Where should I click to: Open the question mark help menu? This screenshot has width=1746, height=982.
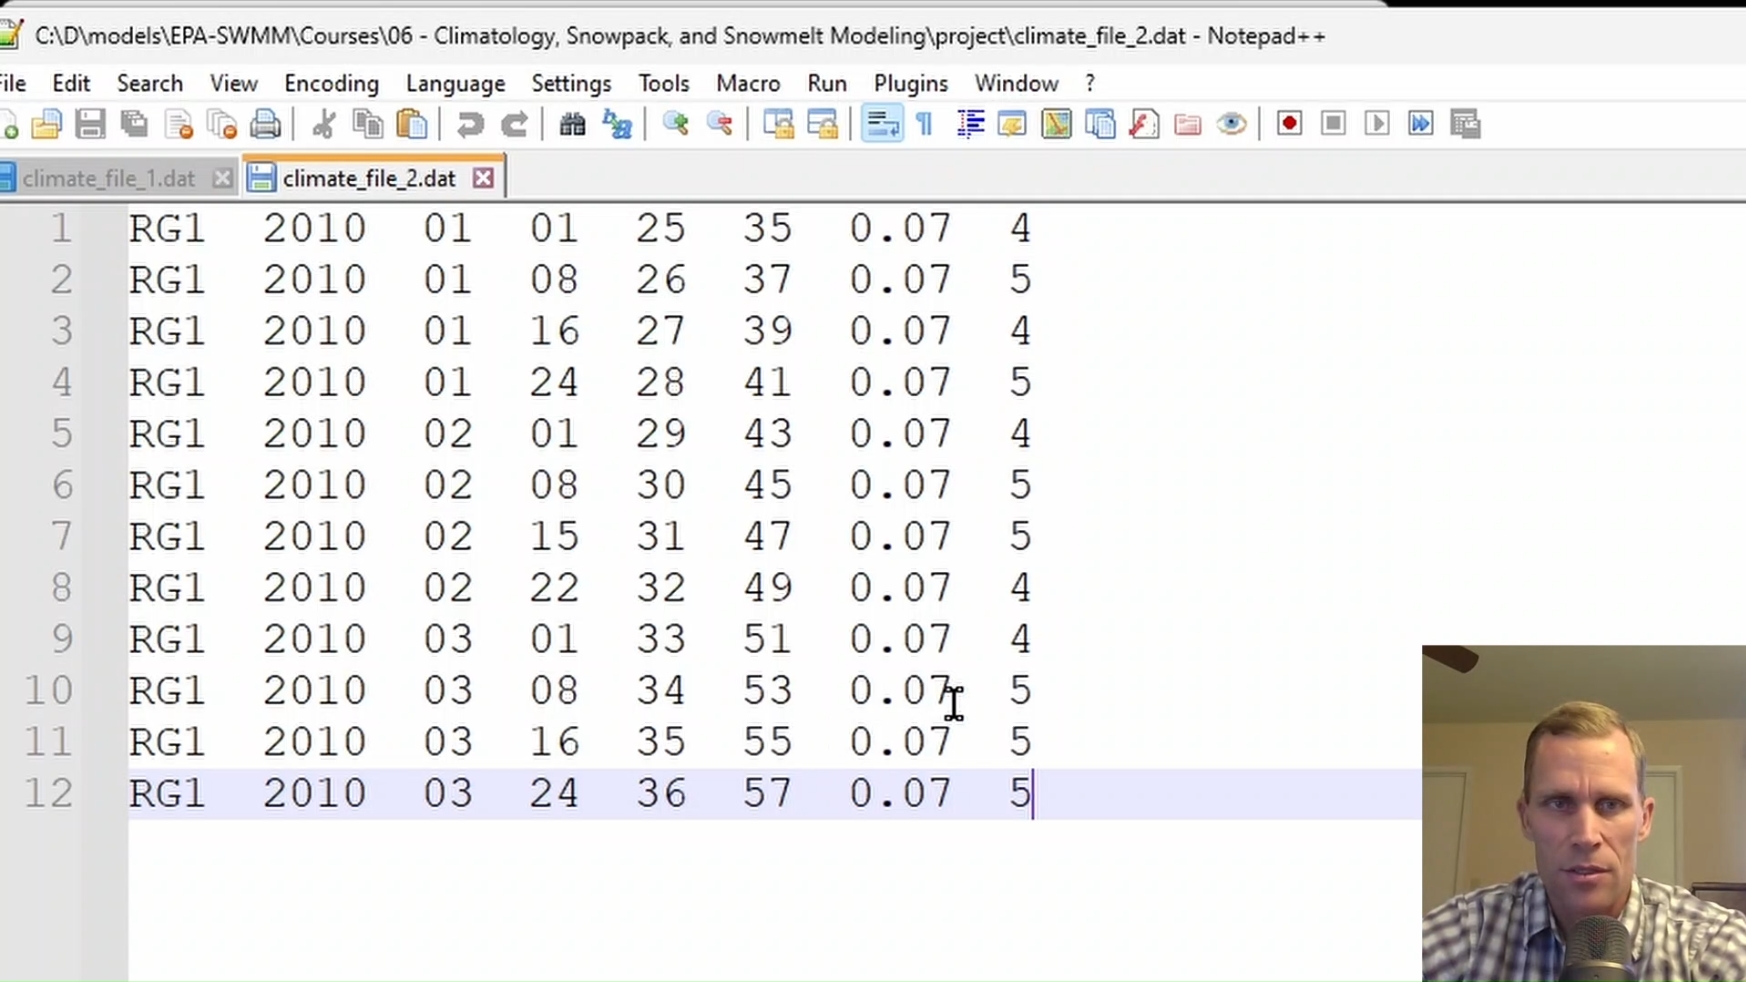pos(1090,83)
